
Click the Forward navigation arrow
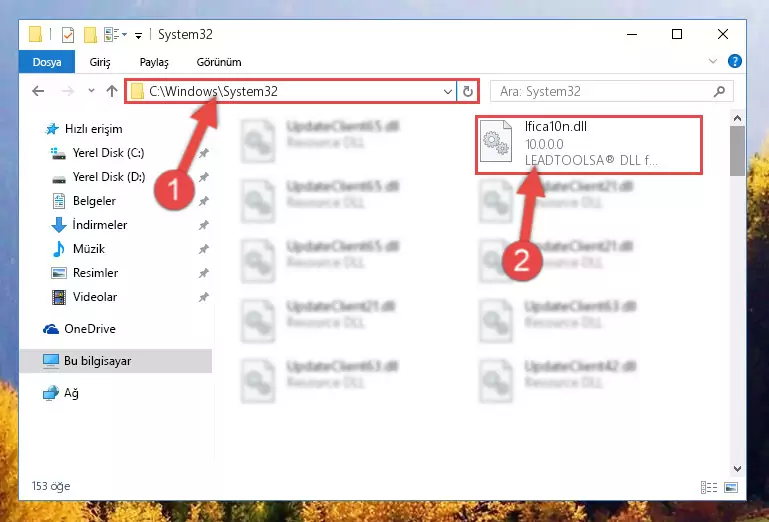(68, 91)
